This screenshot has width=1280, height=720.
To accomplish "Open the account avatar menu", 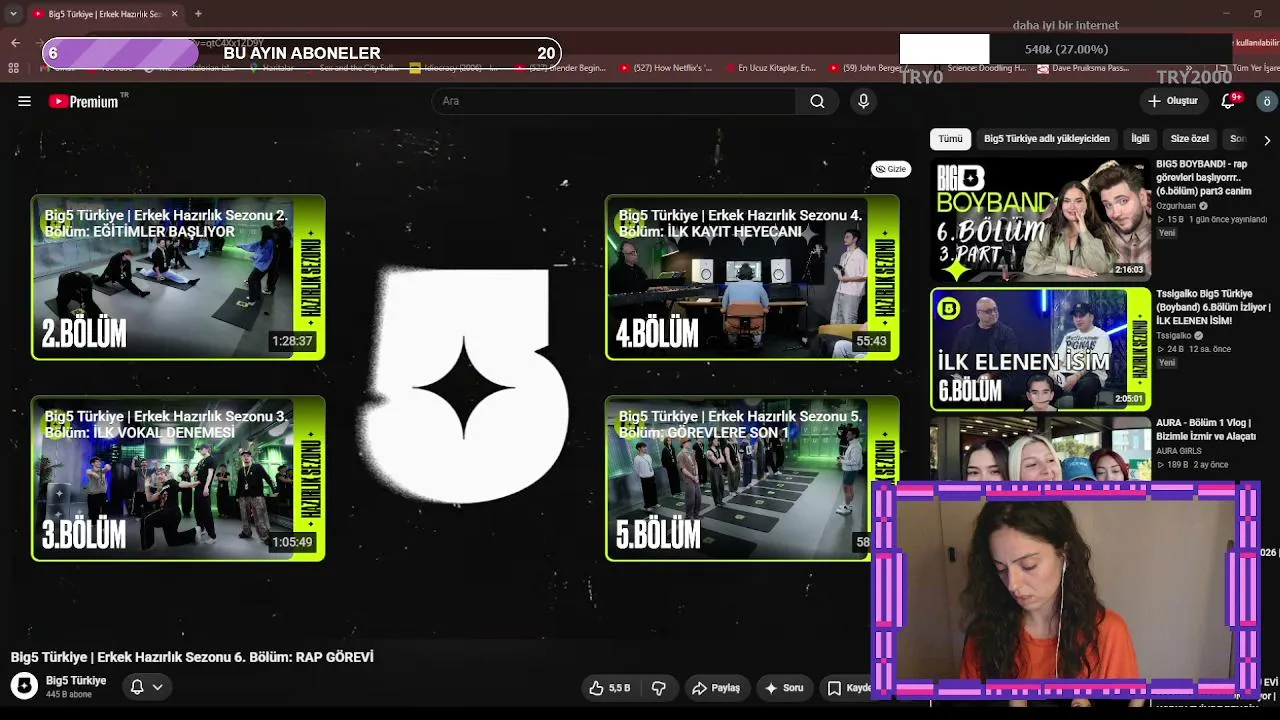I will (x=1266, y=101).
